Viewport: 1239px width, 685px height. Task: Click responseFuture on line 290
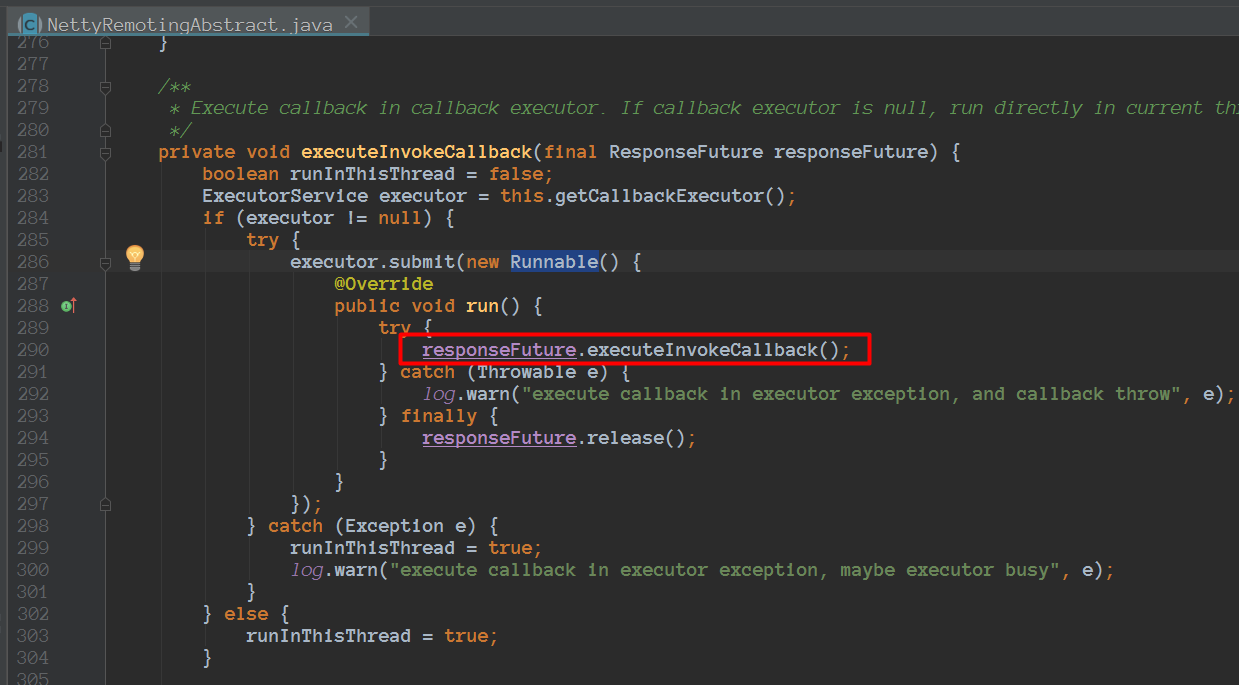499,350
